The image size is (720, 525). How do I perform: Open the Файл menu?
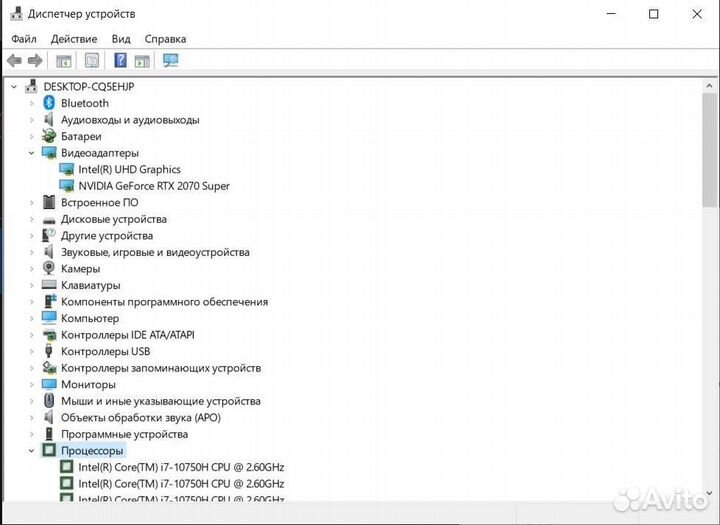[24, 39]
